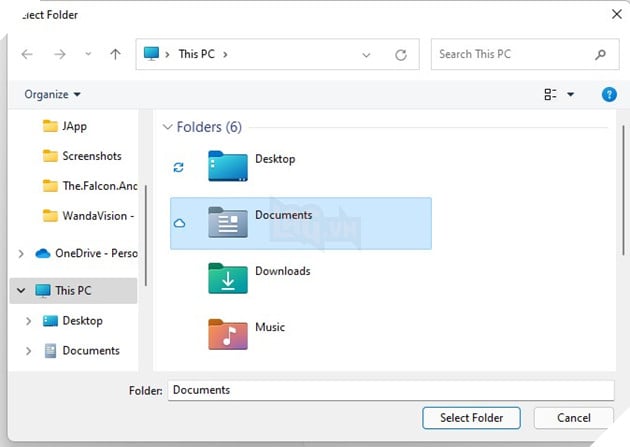
Task: Click the JApp yellow folder icon
Action: pyautogui.click(x=50, y=126)
